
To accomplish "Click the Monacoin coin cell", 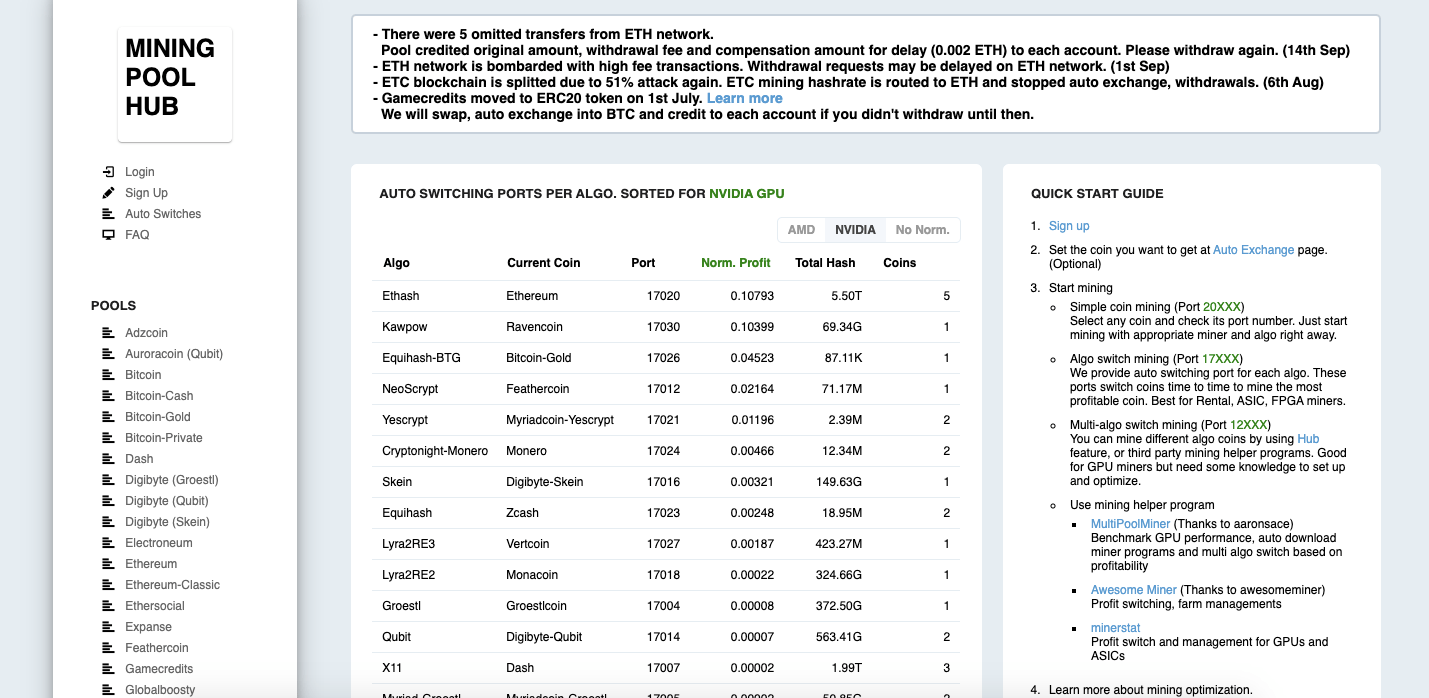I will pos(532,575).
